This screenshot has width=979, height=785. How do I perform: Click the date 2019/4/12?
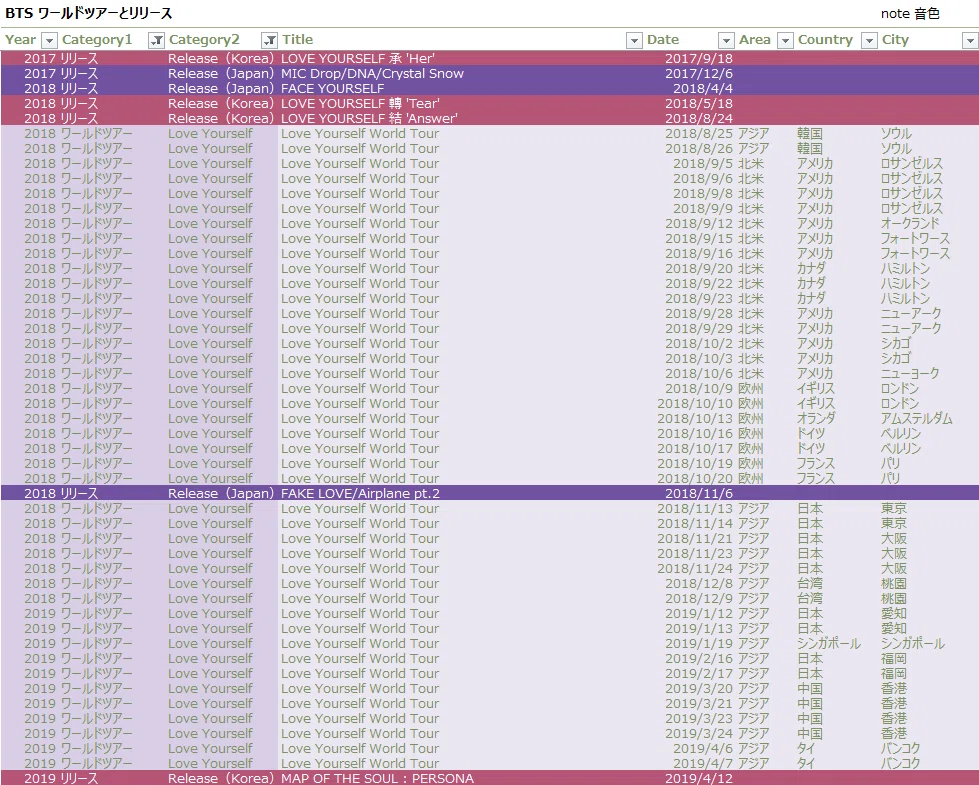tap(699, 778)
